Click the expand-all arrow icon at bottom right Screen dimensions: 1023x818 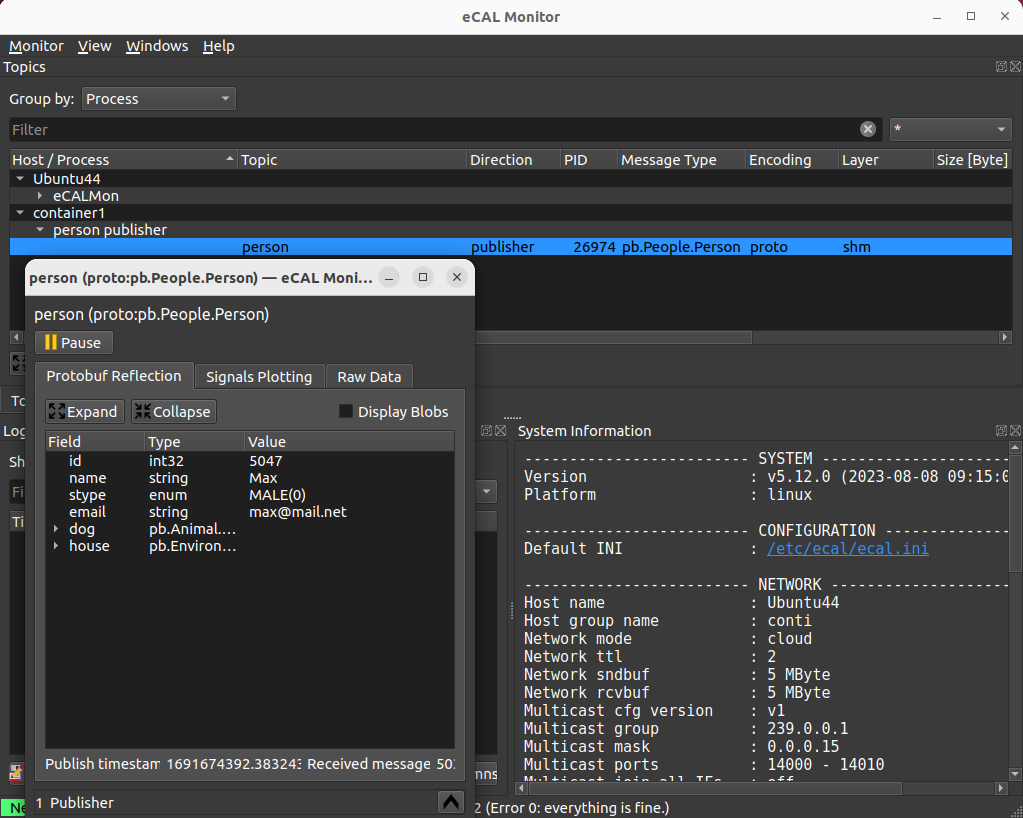point(450,801)
